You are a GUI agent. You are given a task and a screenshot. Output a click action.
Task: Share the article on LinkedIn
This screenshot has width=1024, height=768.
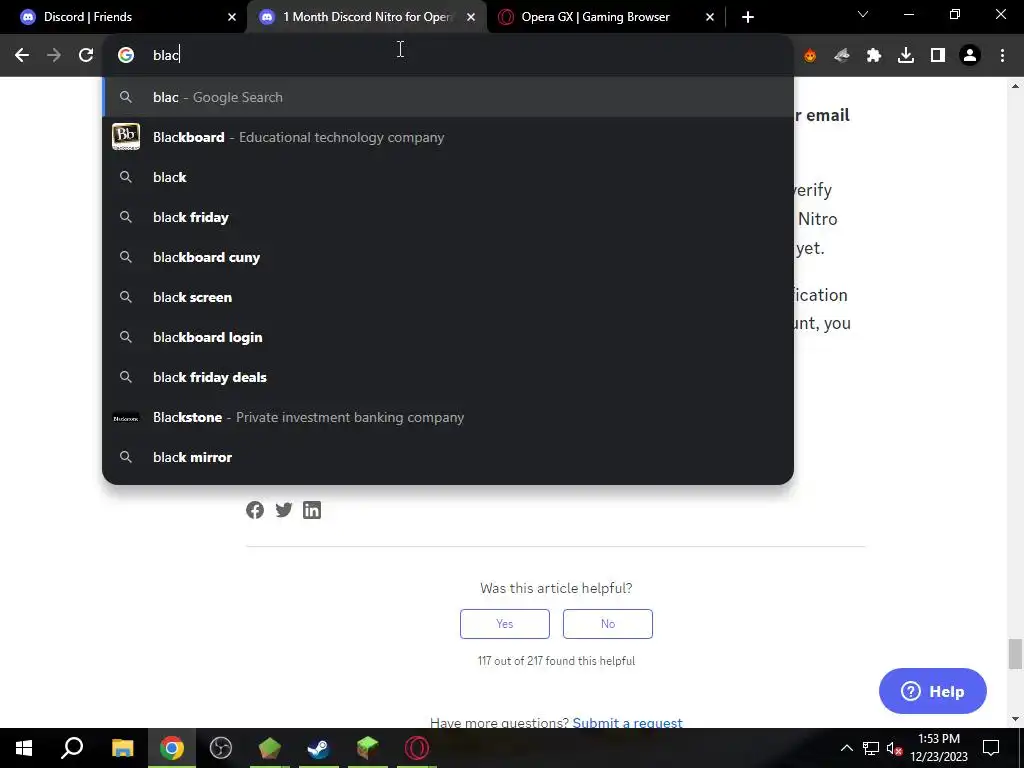click(312, 510)
